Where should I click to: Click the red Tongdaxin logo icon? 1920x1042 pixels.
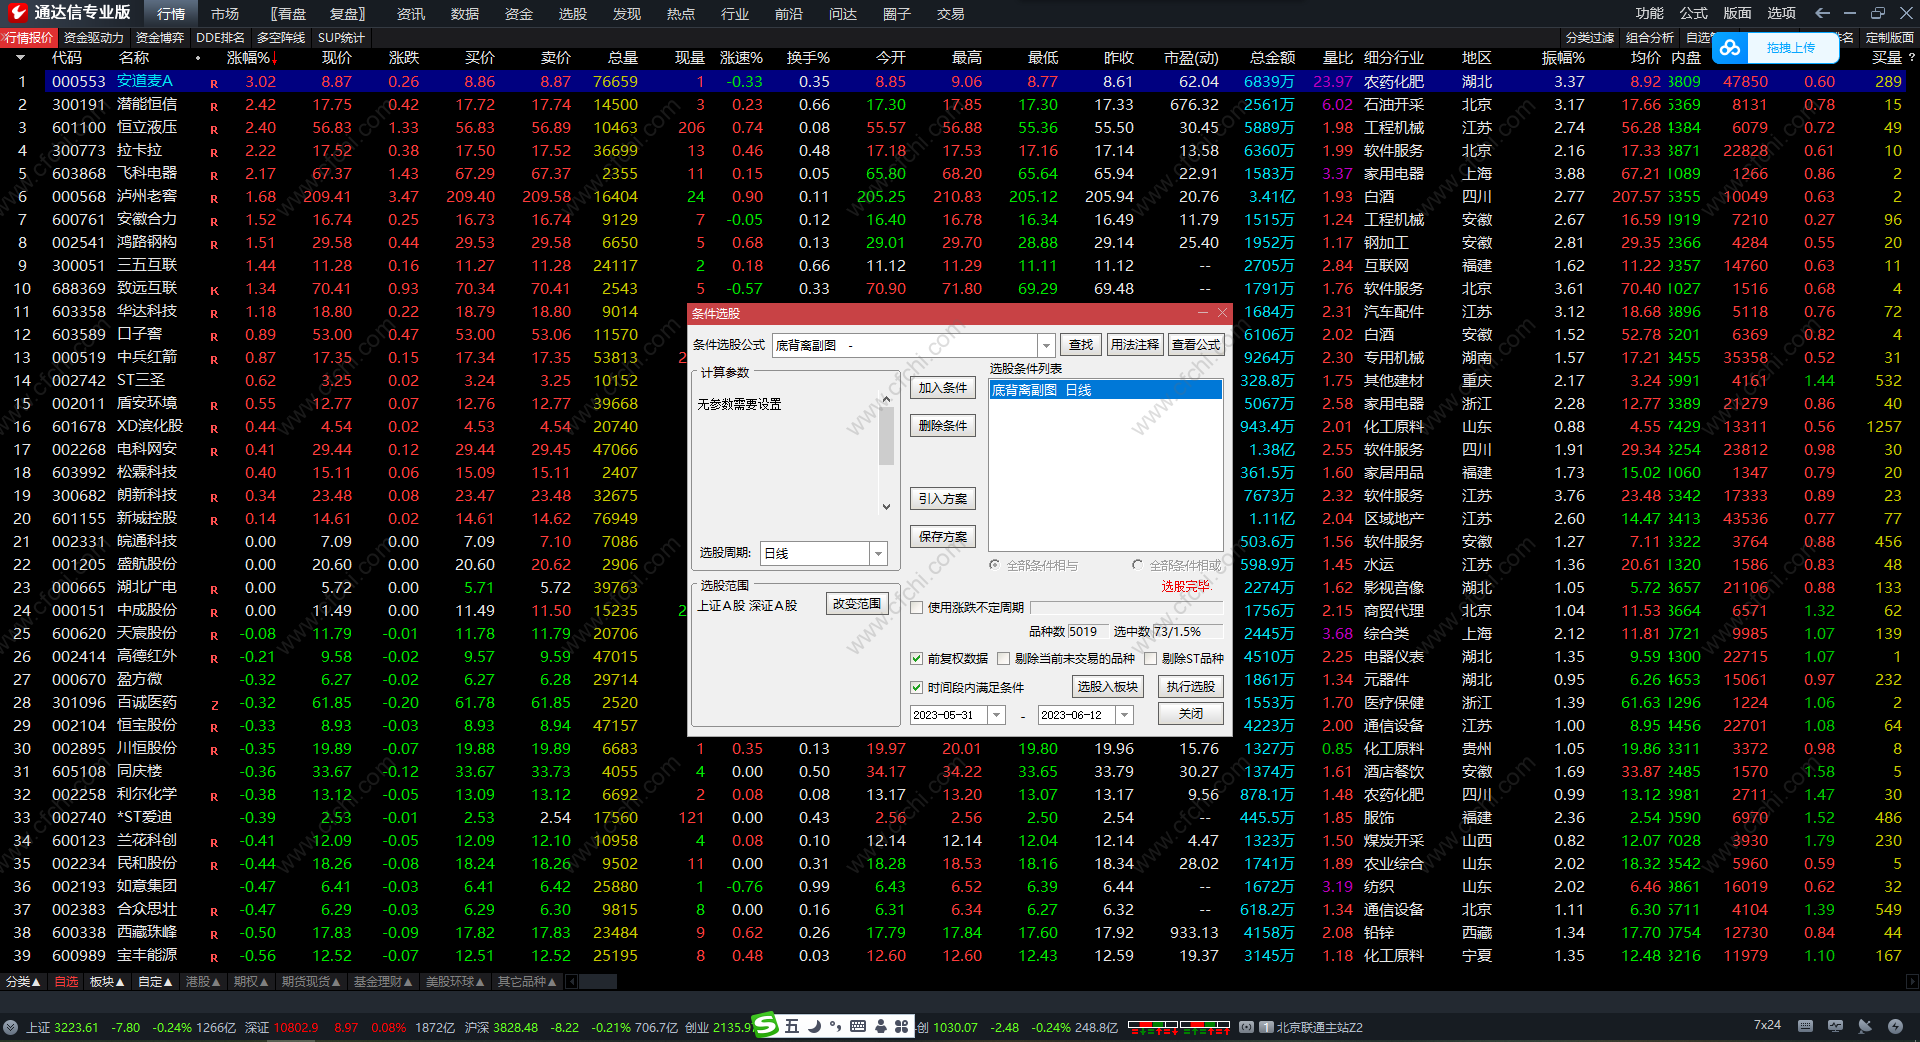point(17,12)
